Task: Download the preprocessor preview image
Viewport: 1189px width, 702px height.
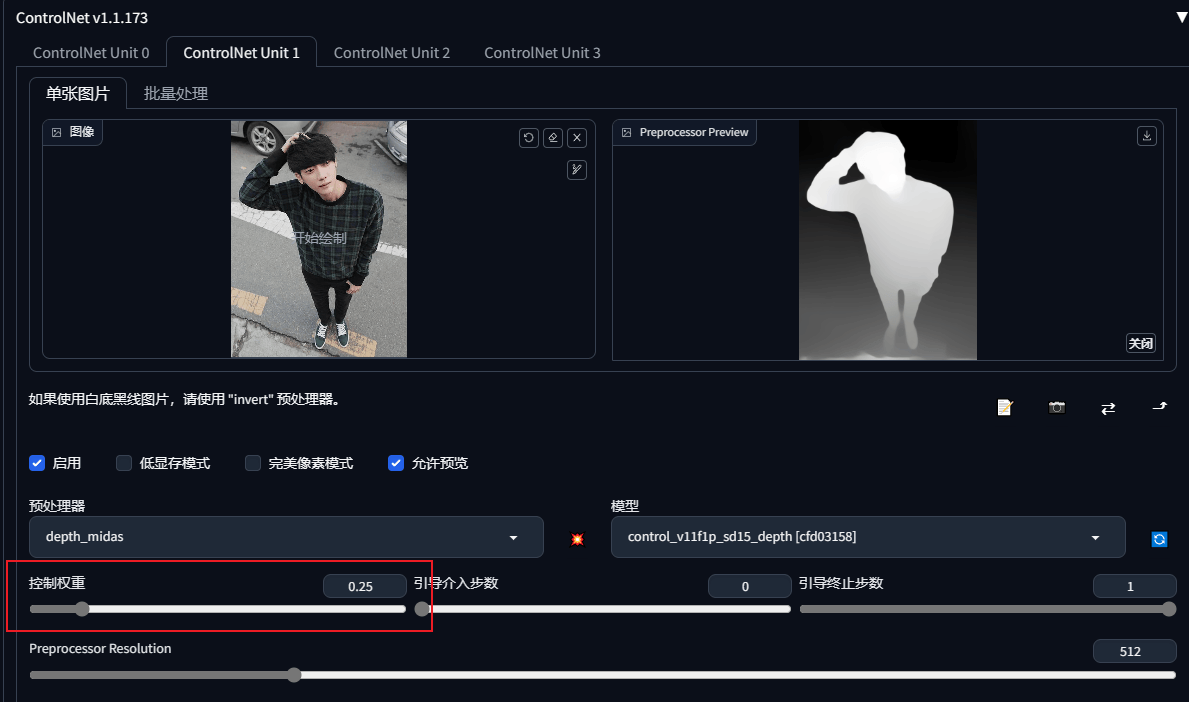Action: point(1147,136)
